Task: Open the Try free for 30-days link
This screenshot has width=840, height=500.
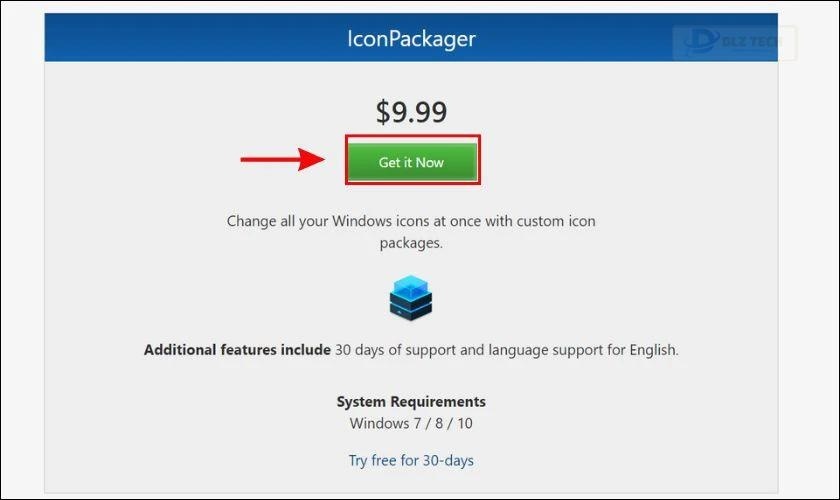Action: [411, 460]
